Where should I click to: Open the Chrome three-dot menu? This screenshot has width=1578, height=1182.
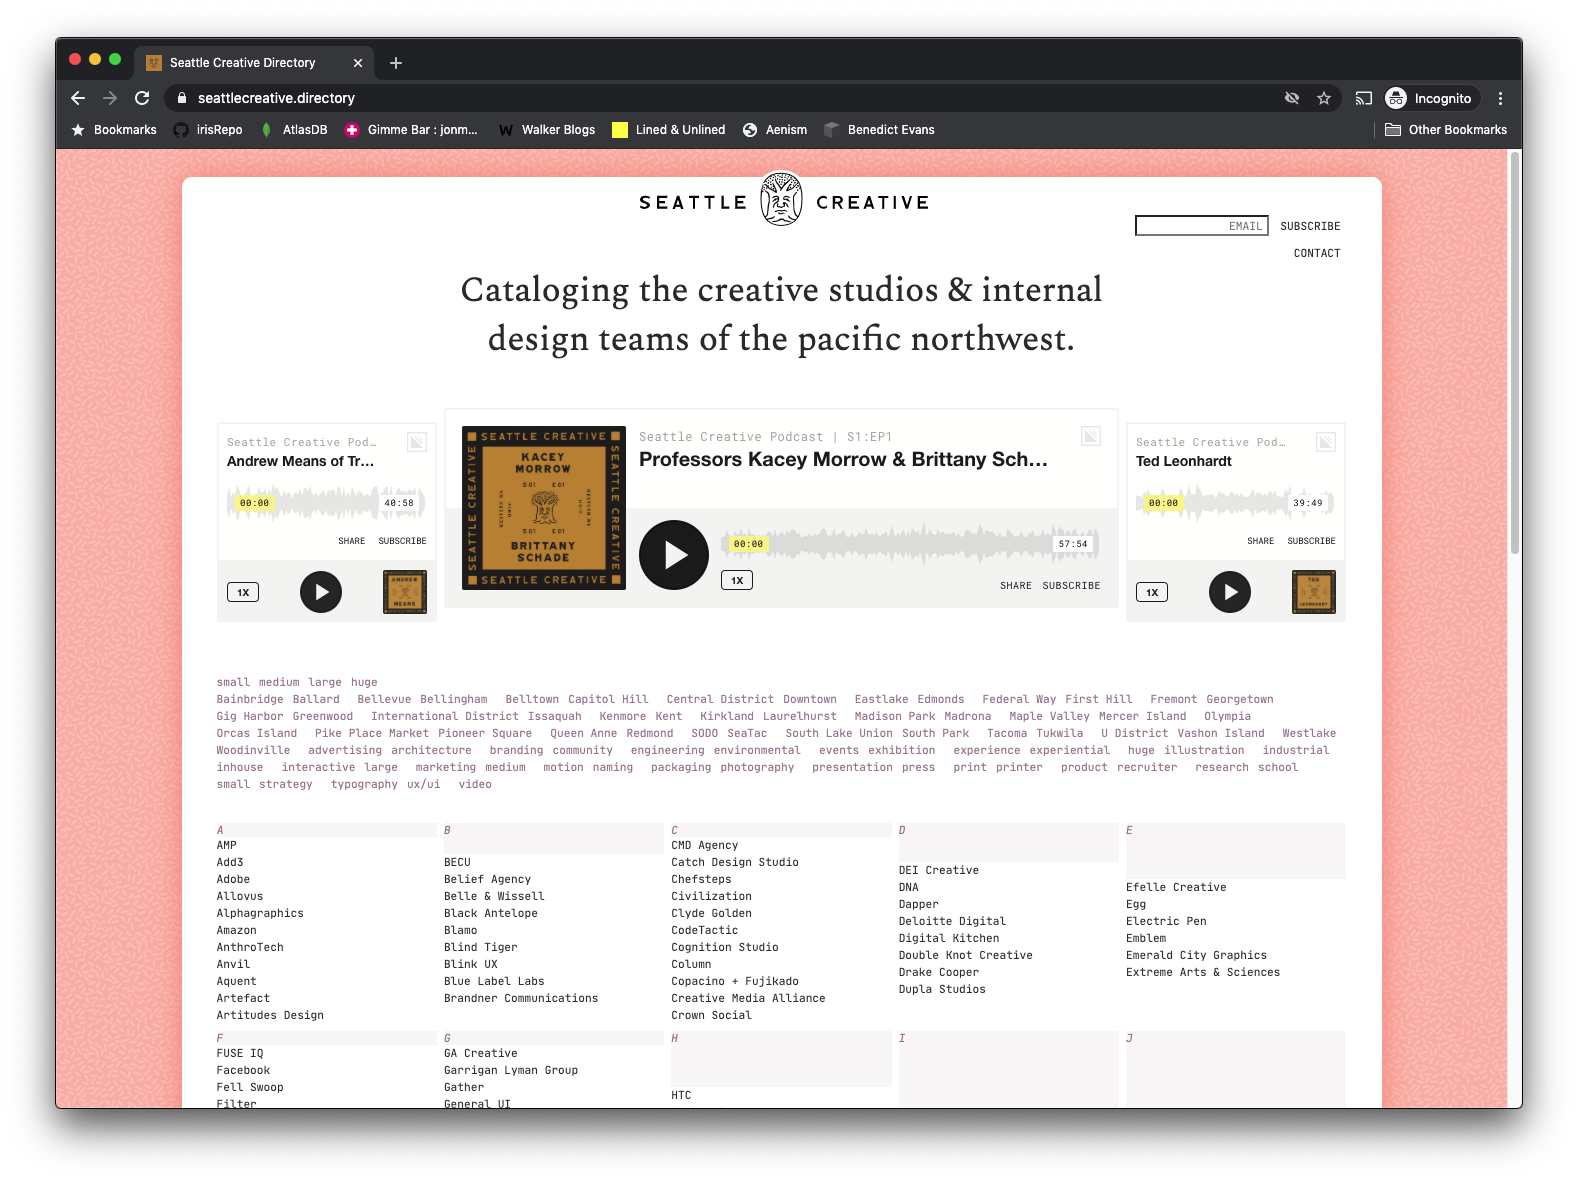pos(1500,98)
